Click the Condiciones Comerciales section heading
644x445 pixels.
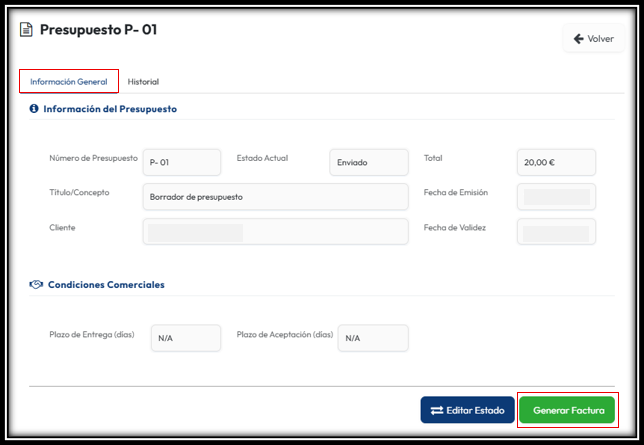106,285
